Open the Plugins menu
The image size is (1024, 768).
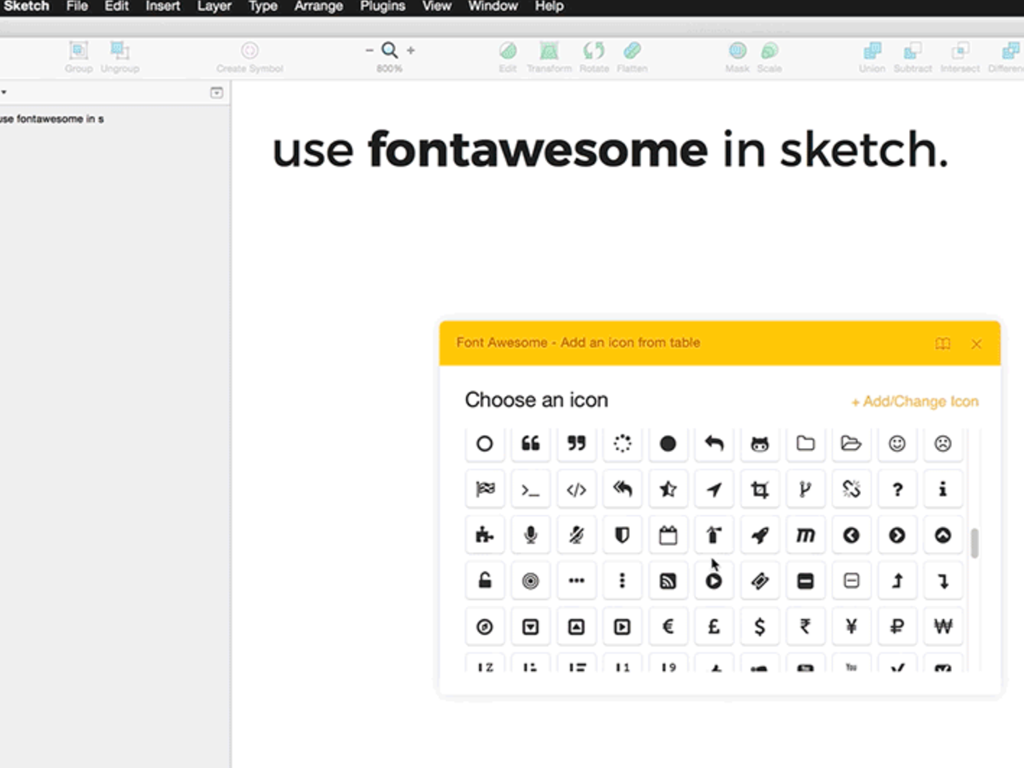click(x=382, y=7)
